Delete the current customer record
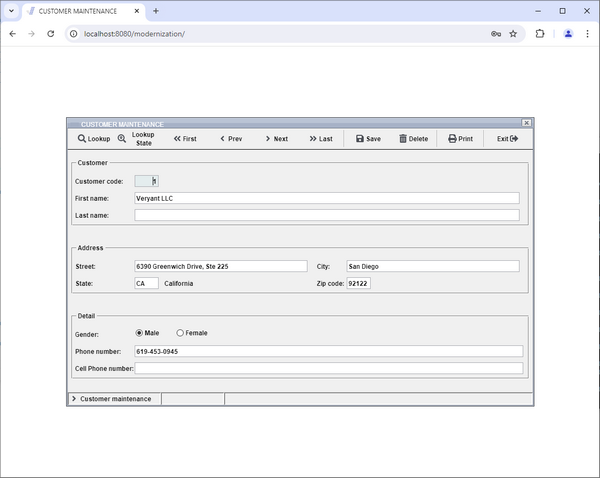Image resolution: width=600 pixels, height=478 pixels. point(413,139)
